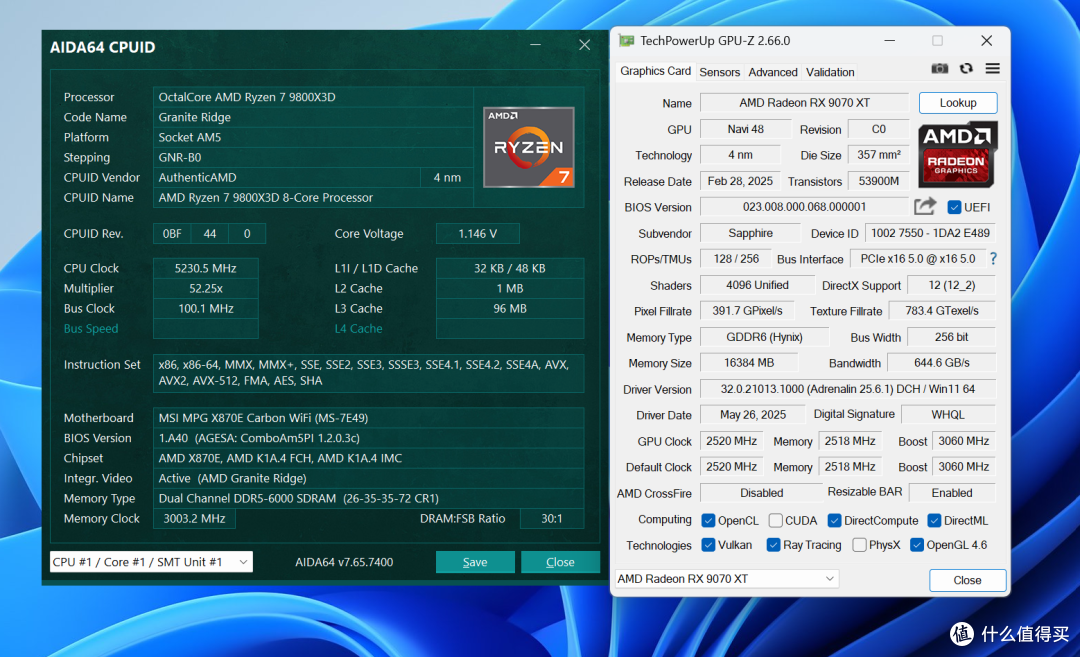Click the Bus Interface question mark
The height and width of the screenshot is (657, 1080).
(x=993, y=259)
